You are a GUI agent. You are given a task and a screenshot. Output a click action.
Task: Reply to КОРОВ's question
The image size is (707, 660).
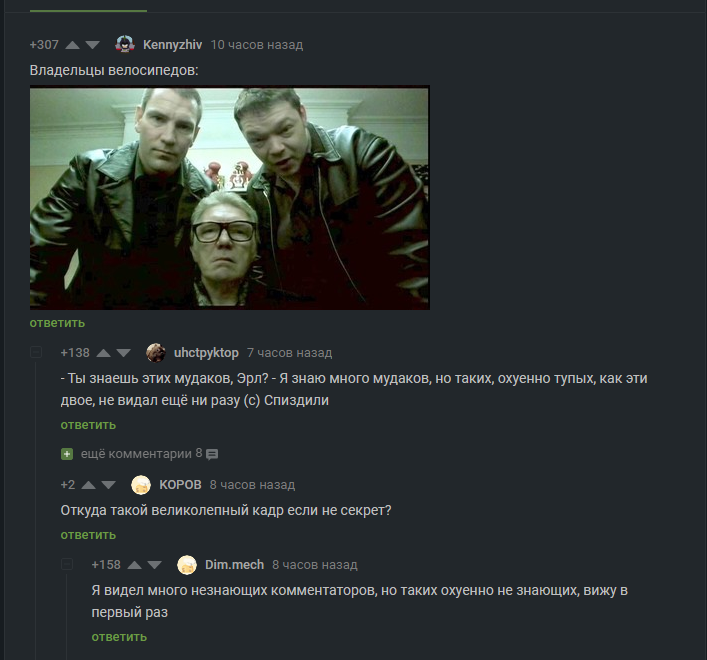point(88,535)
